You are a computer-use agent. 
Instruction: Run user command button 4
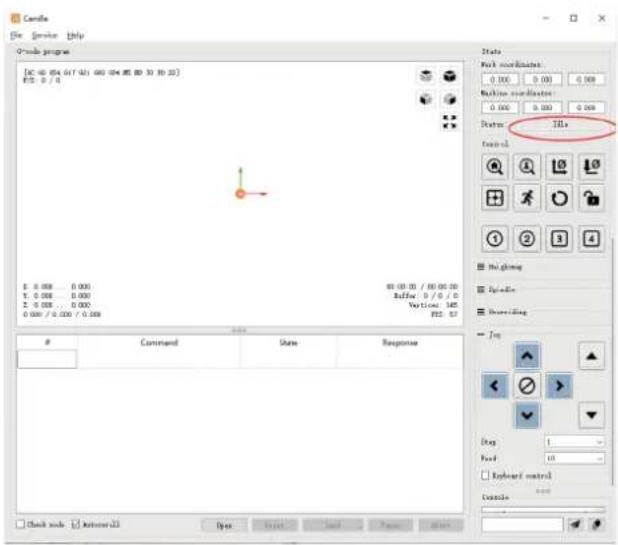pyautogui.click(x=591, y=238)
